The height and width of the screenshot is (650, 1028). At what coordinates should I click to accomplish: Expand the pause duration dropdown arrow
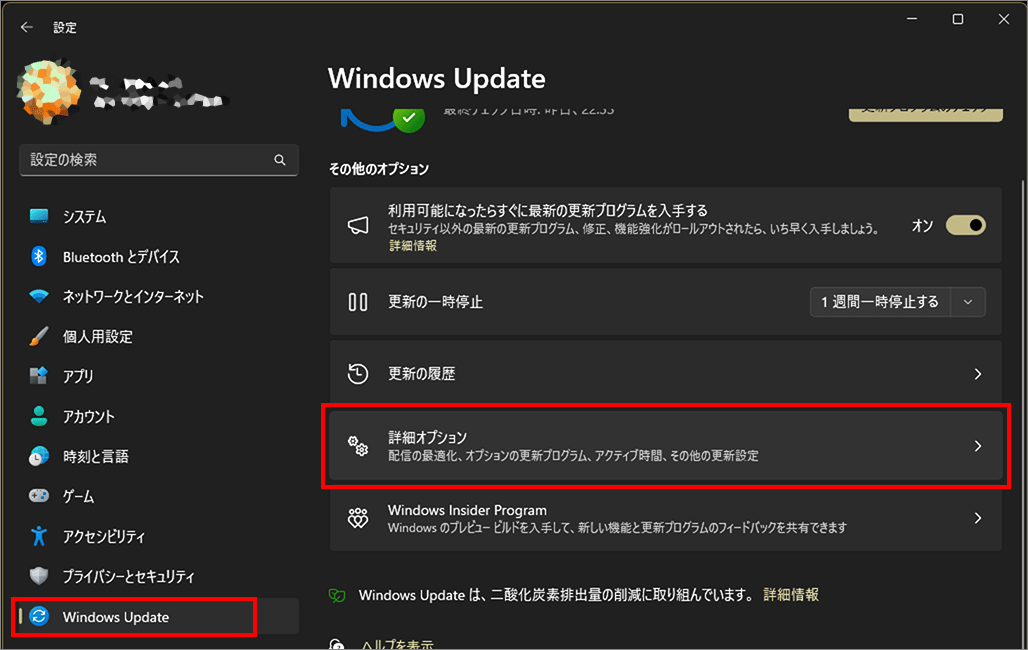tap(968, 302)
